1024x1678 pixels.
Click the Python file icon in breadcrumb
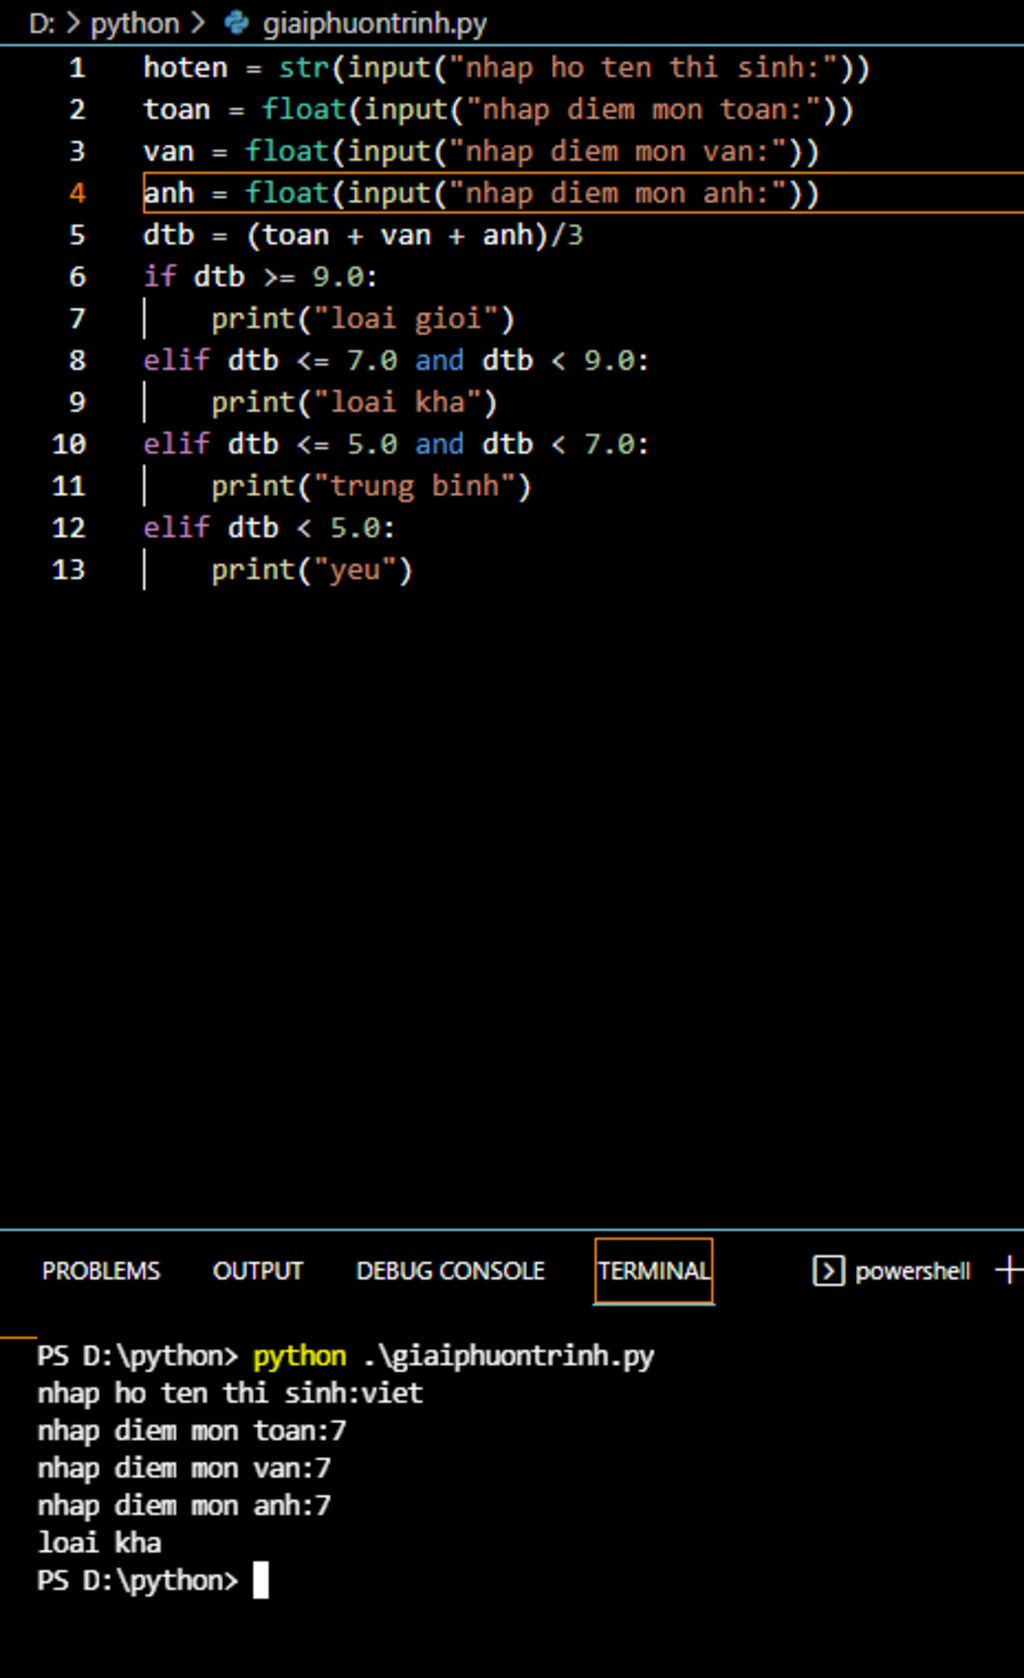click(236, 22)
